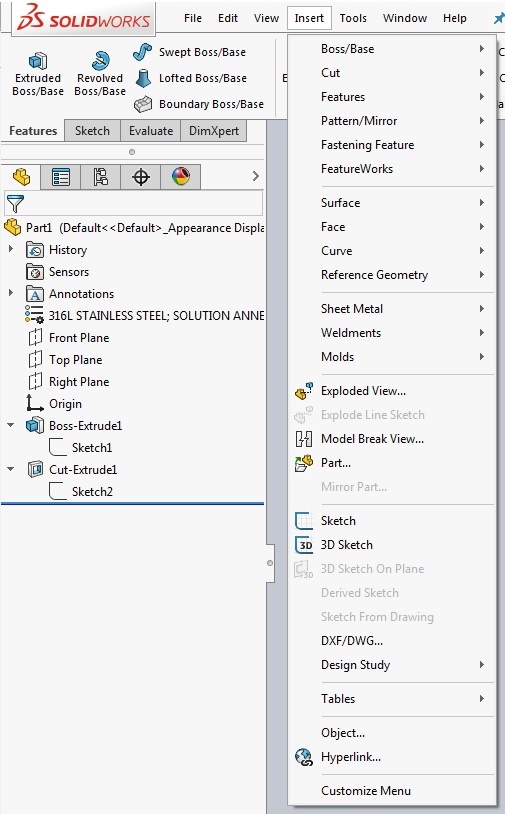Open the File menu
The width and height of the screenshot is (505, 814).
[193, 18]
